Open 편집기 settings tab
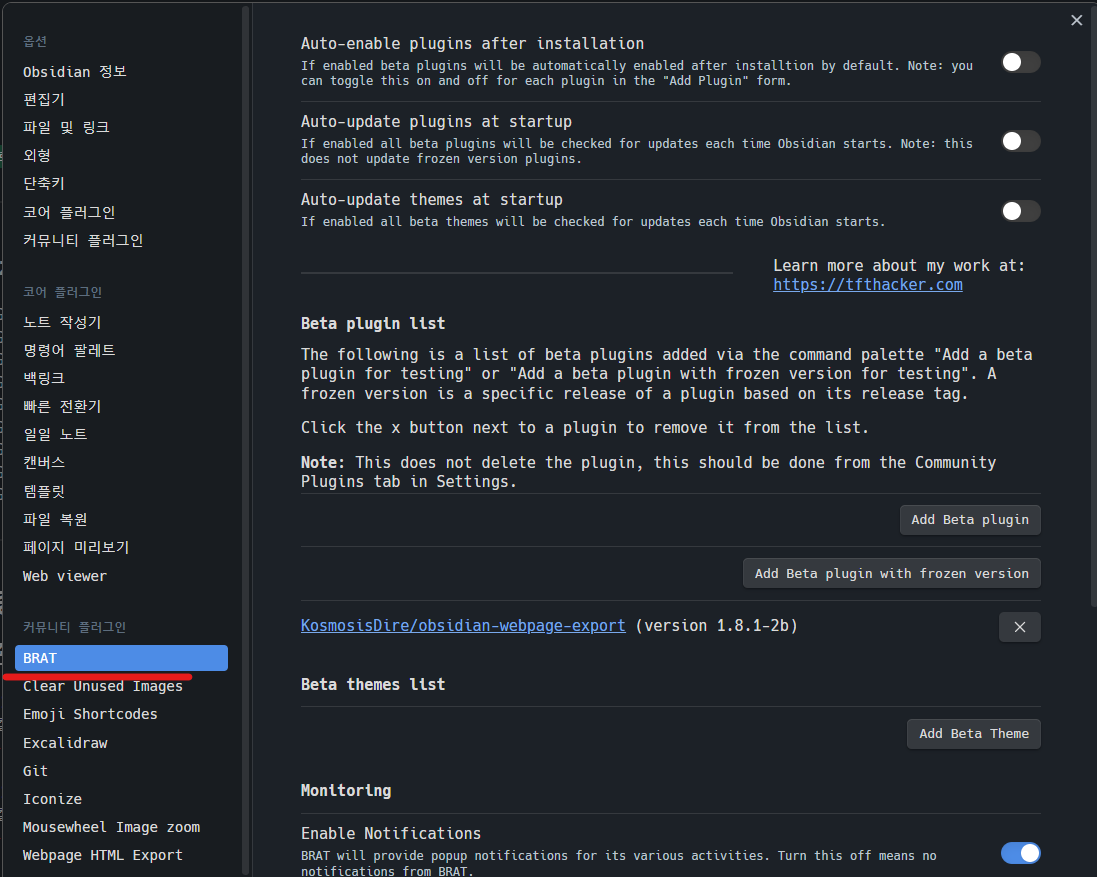This screenshot has height=877, width=1097. [121, 99]
